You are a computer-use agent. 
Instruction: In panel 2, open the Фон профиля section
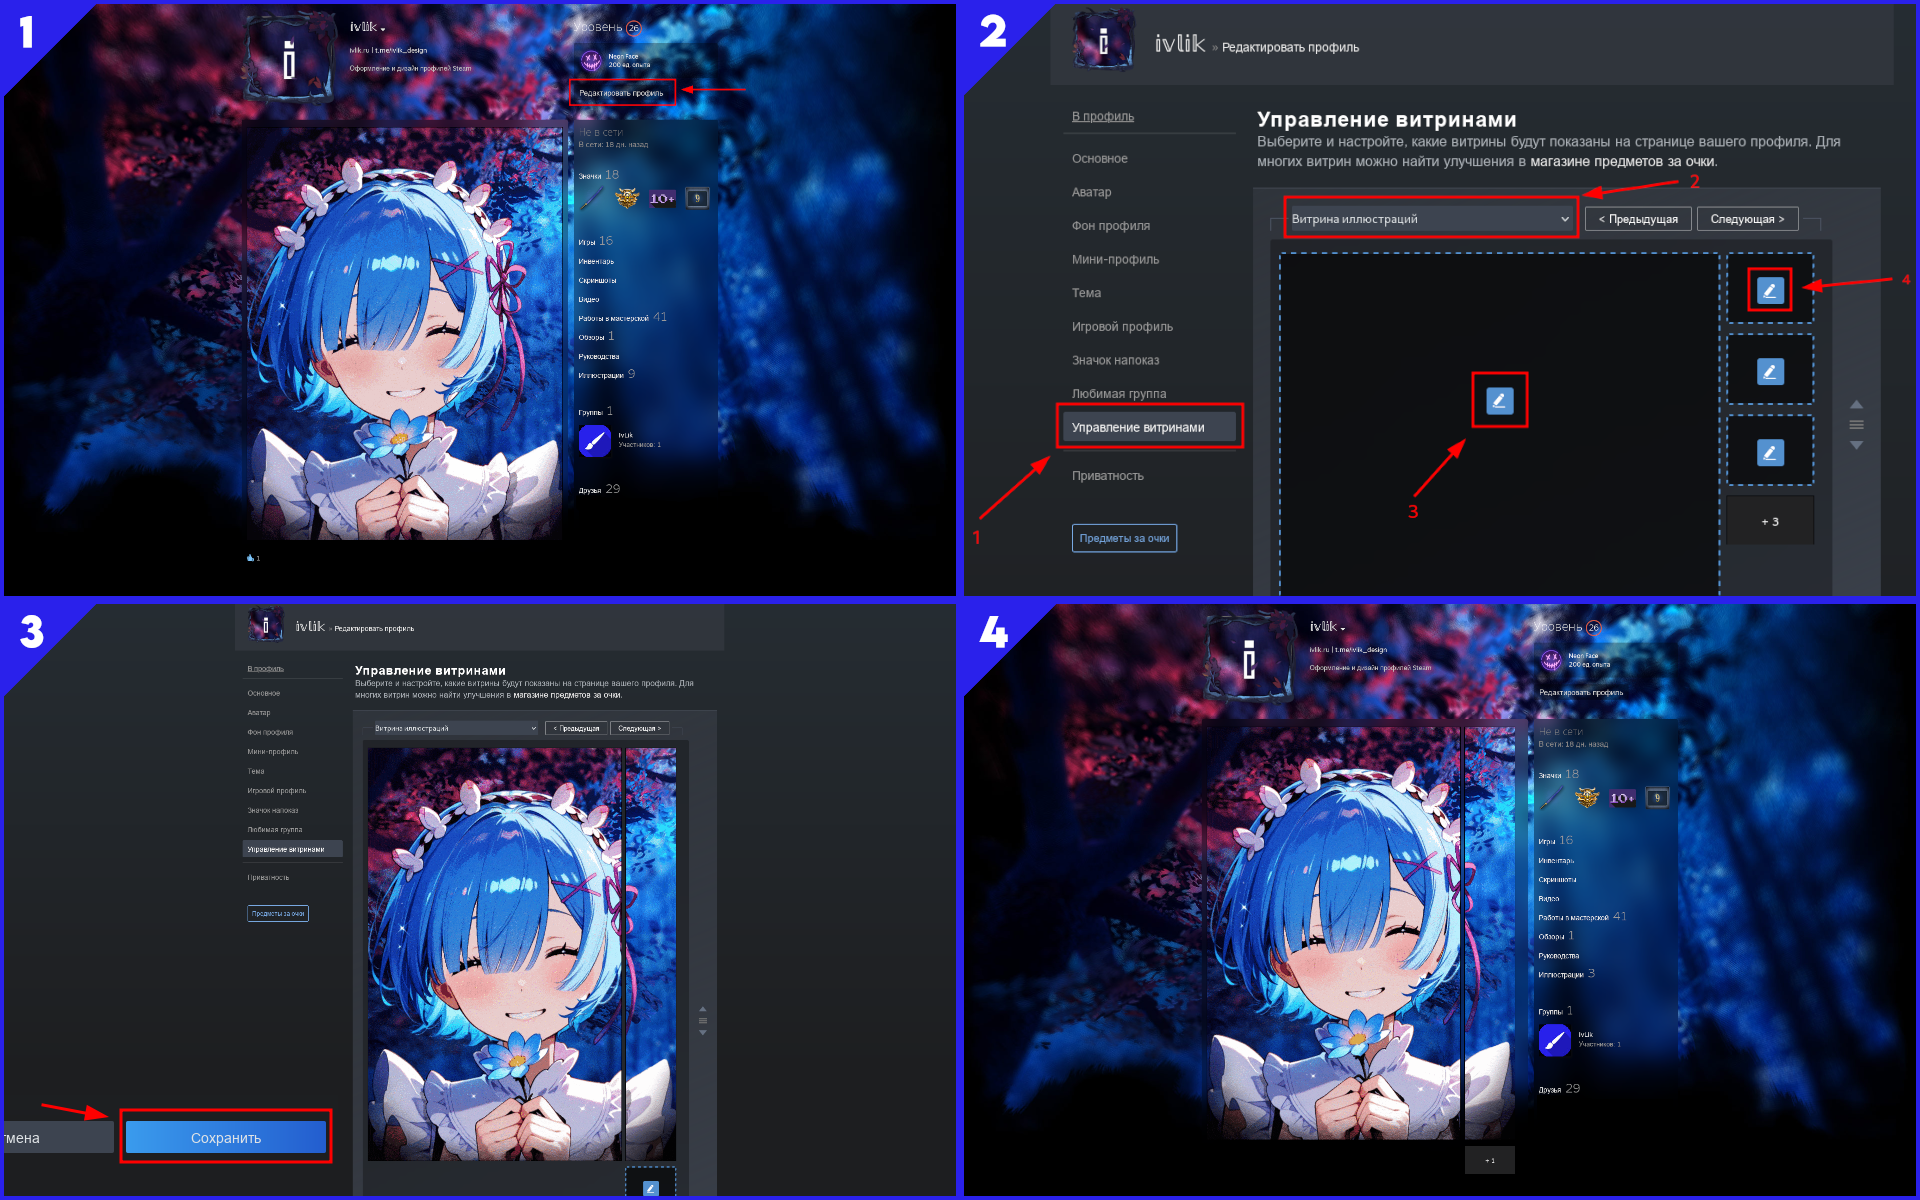coord(1111,226)
